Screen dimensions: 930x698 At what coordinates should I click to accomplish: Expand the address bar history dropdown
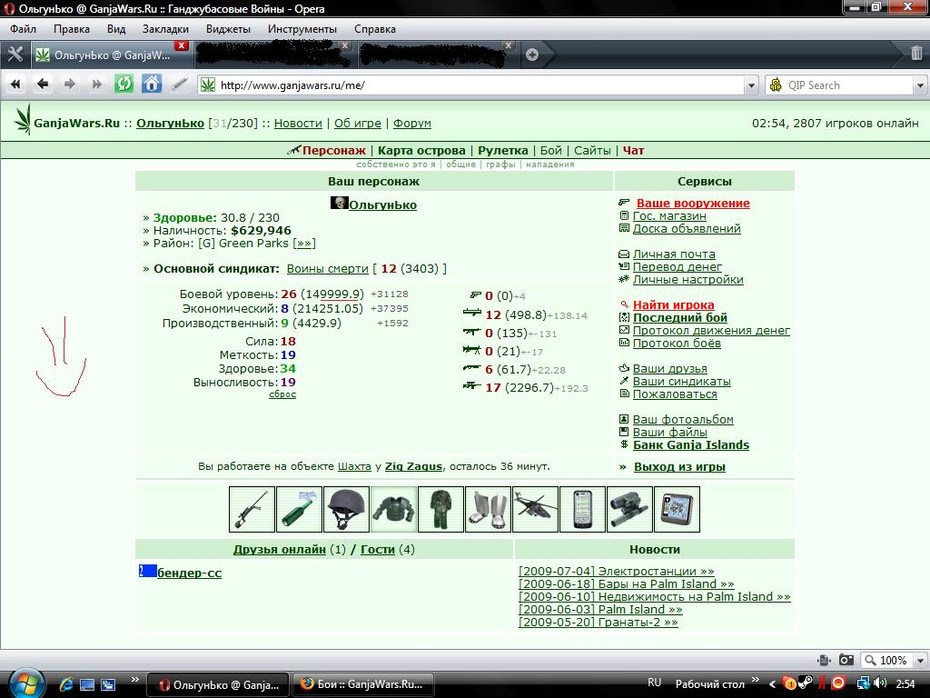click(x=751, y=85)
